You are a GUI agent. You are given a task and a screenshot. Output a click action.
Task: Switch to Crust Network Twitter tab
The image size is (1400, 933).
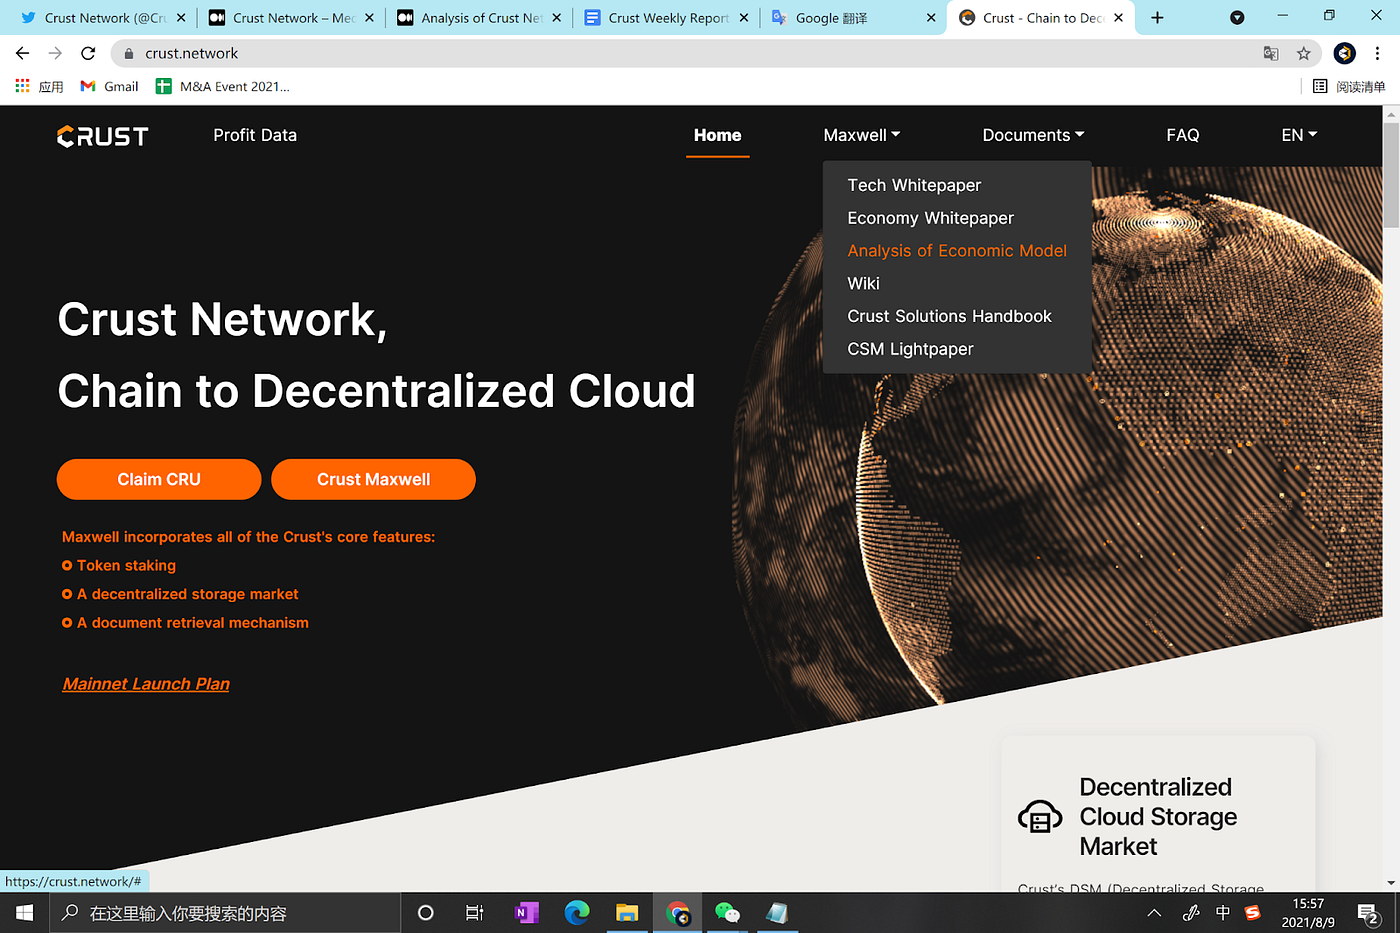103,18
